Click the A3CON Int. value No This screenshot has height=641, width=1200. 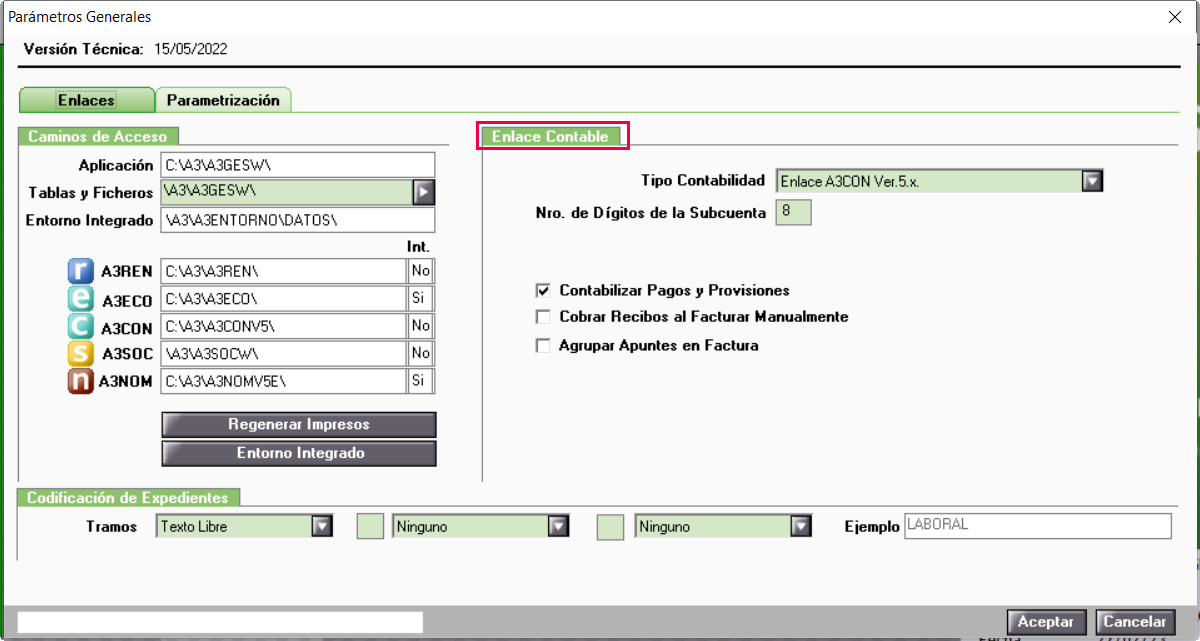point(421,326)
